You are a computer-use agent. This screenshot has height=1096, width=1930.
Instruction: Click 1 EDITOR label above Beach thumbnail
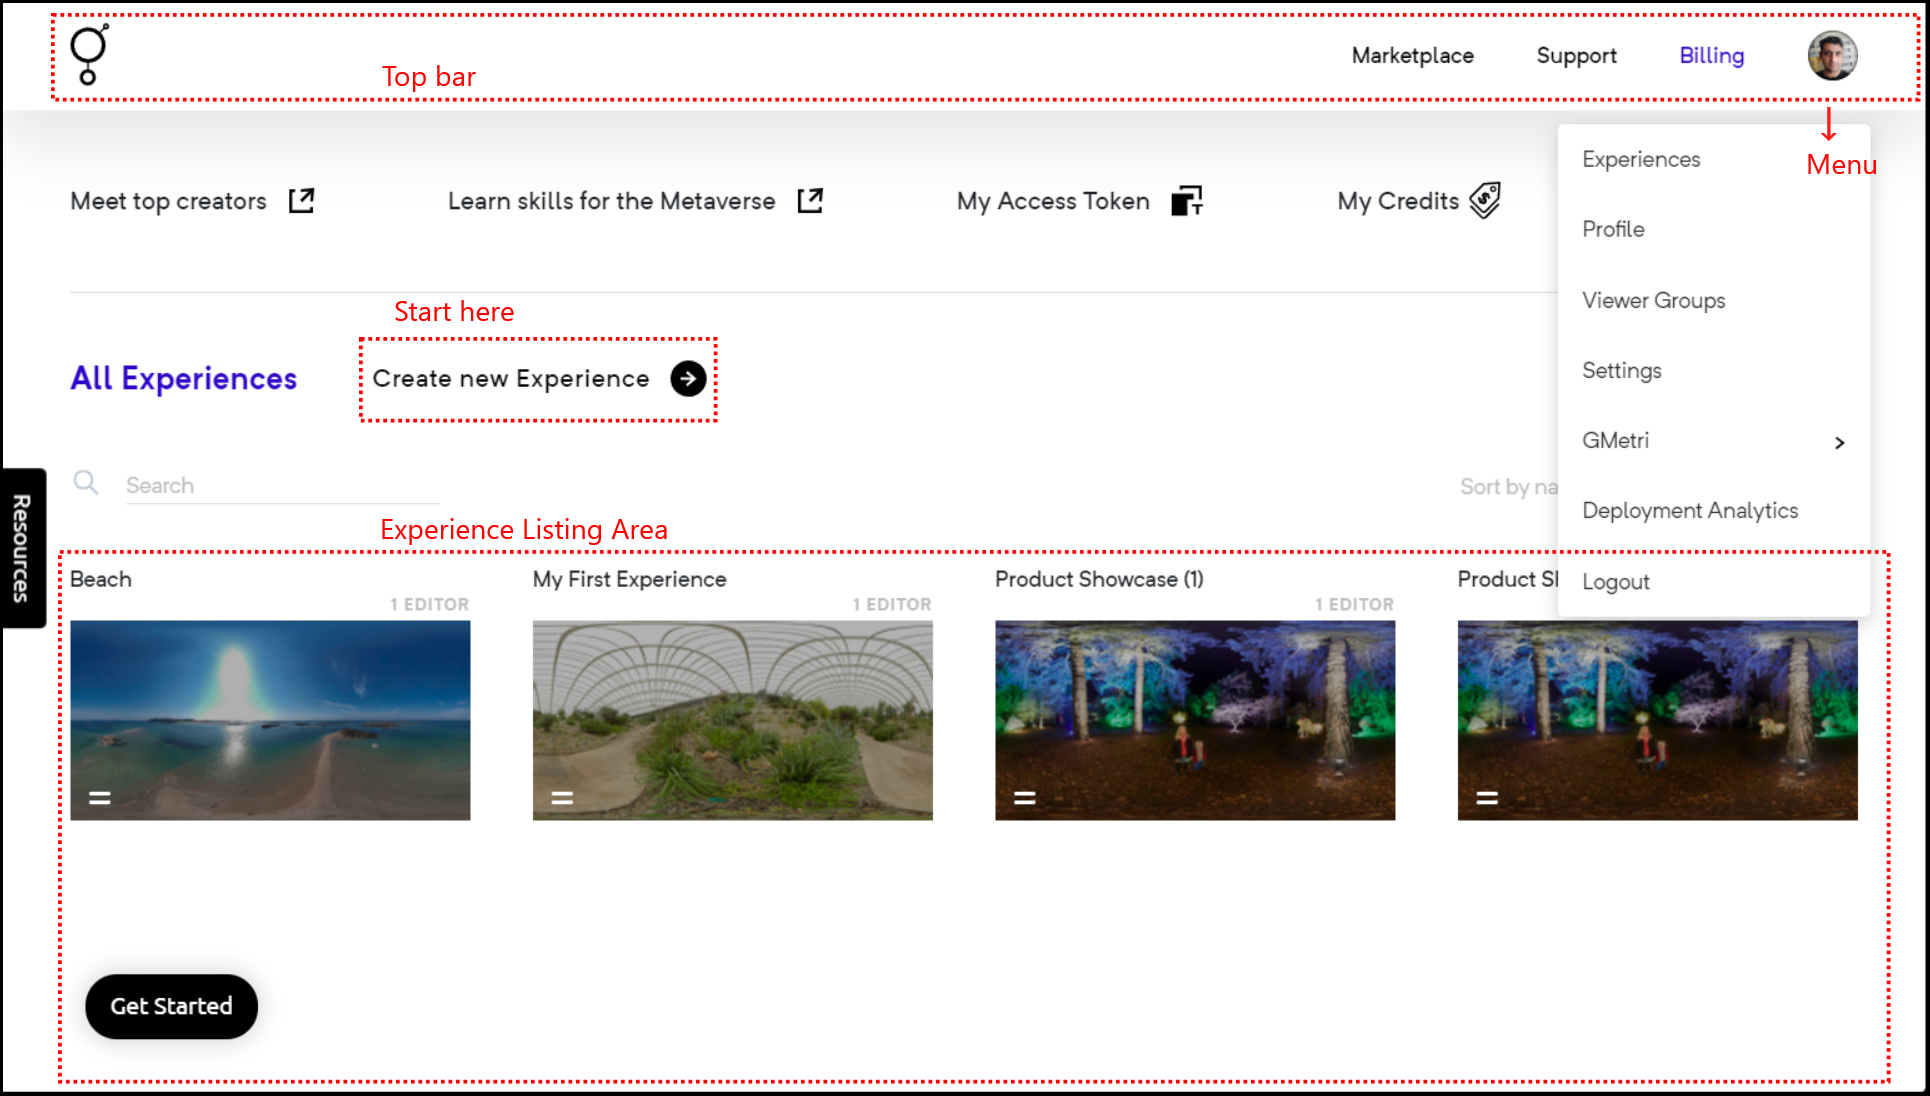pyautogui.click(x=429, y=605)
